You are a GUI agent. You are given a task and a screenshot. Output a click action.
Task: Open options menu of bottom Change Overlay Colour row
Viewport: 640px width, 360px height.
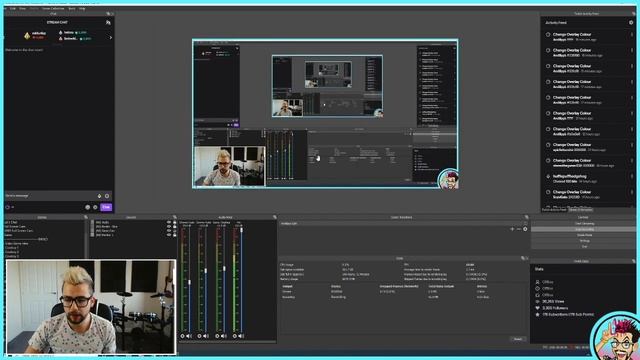click(x=632, y=193)
